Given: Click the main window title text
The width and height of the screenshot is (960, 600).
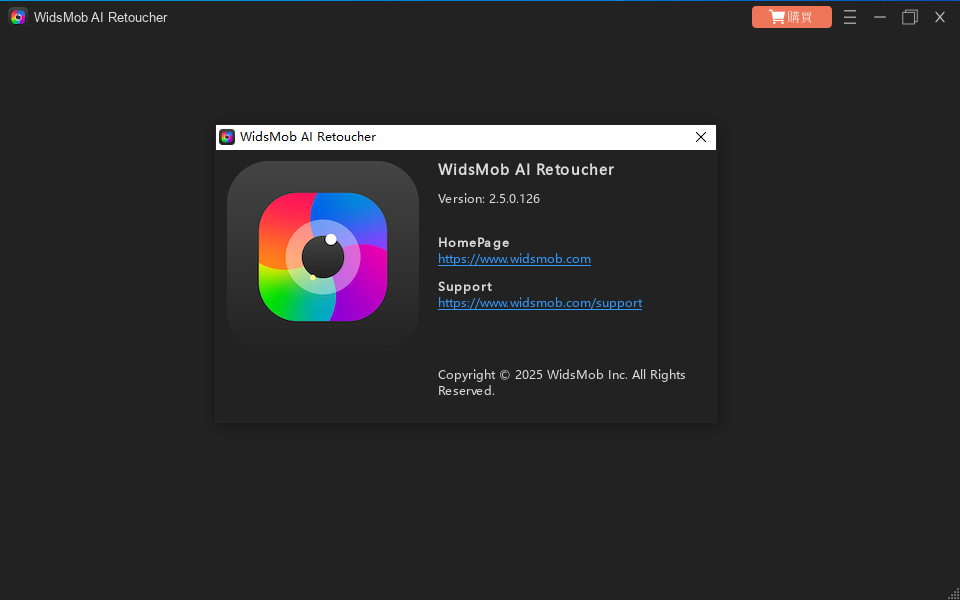Looking at the screenshot, I should point(101,17).
